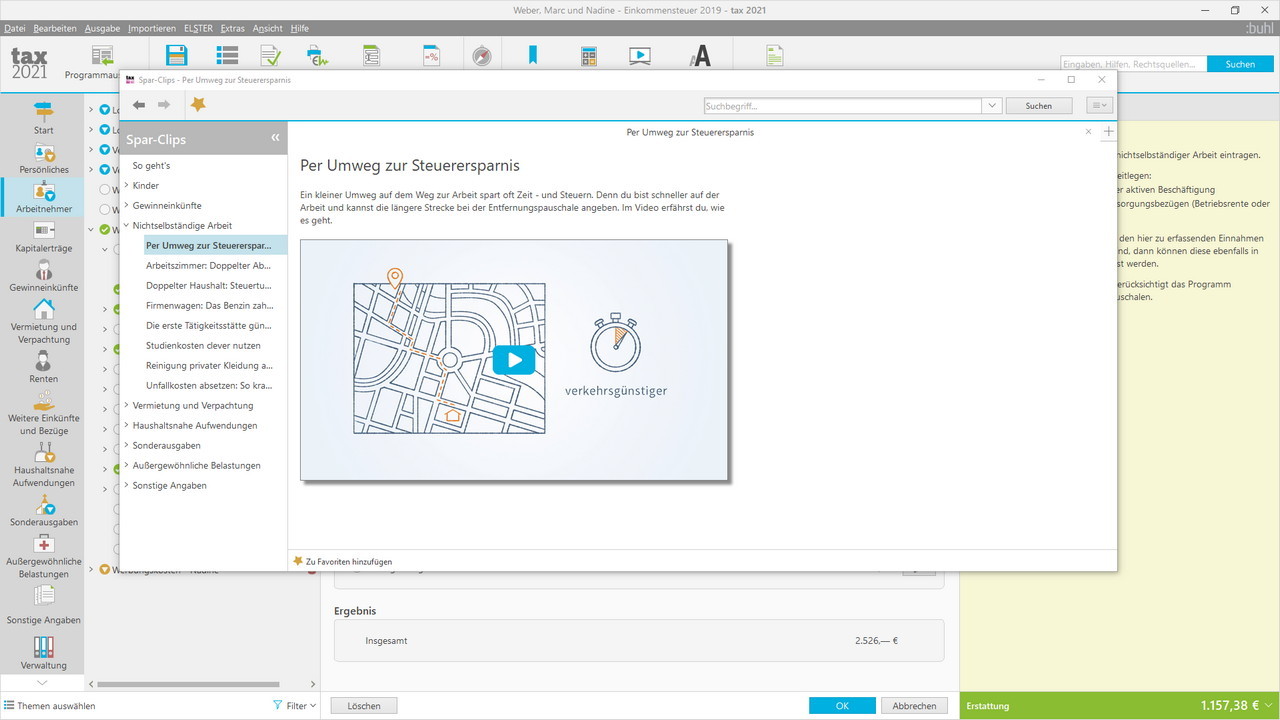This screenshot has height=720, width=1280.
Task: Expand Haushaltsnahe Aufwendungen in Spar-Clips tree
Action: 126,425
